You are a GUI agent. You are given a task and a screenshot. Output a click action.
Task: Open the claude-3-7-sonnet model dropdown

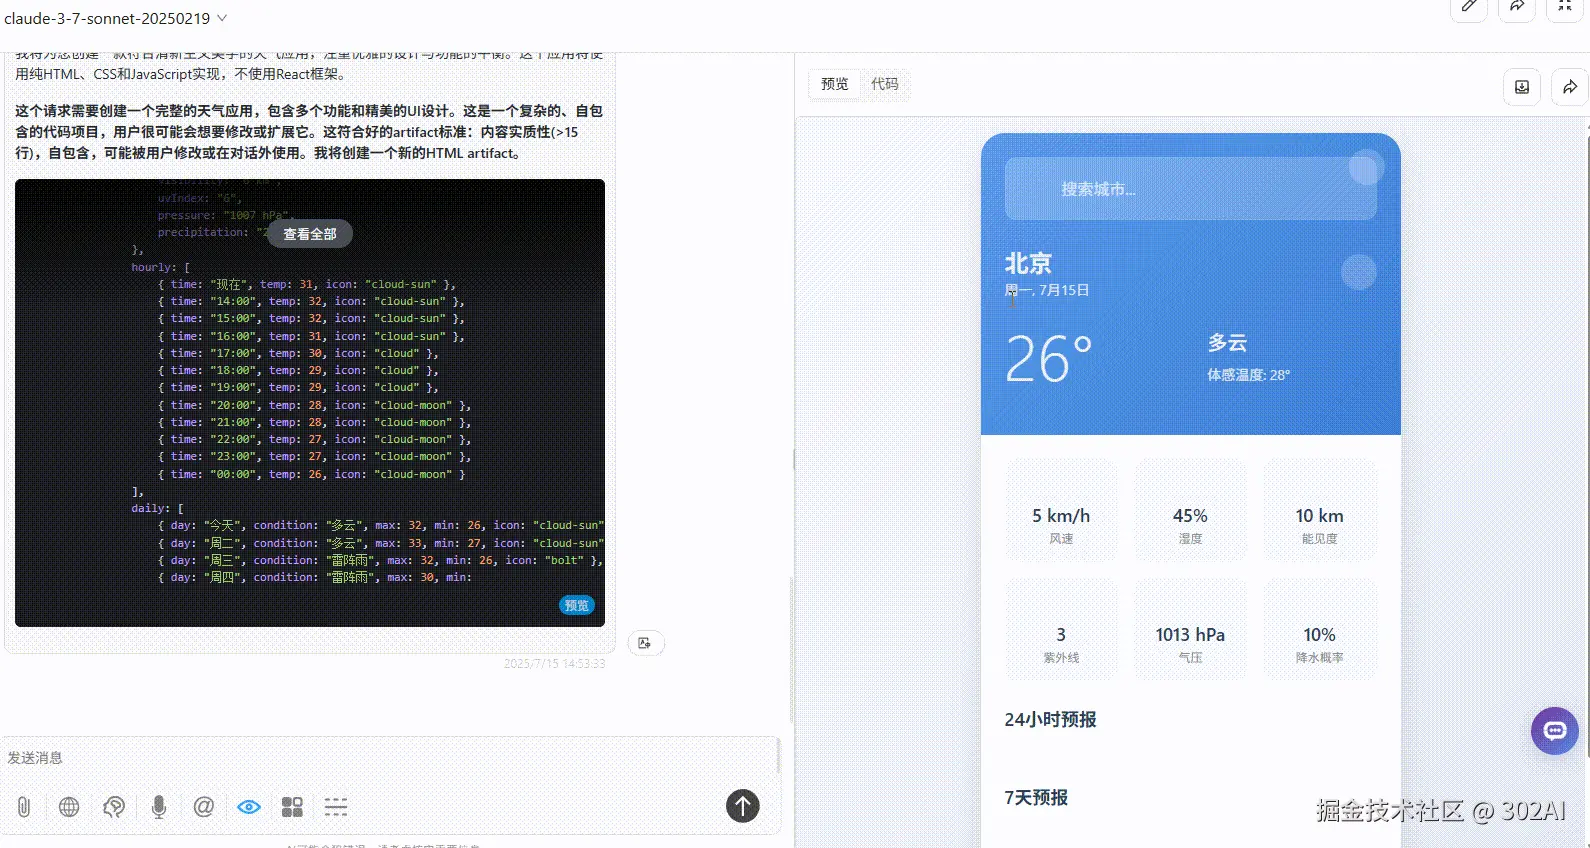116,18
